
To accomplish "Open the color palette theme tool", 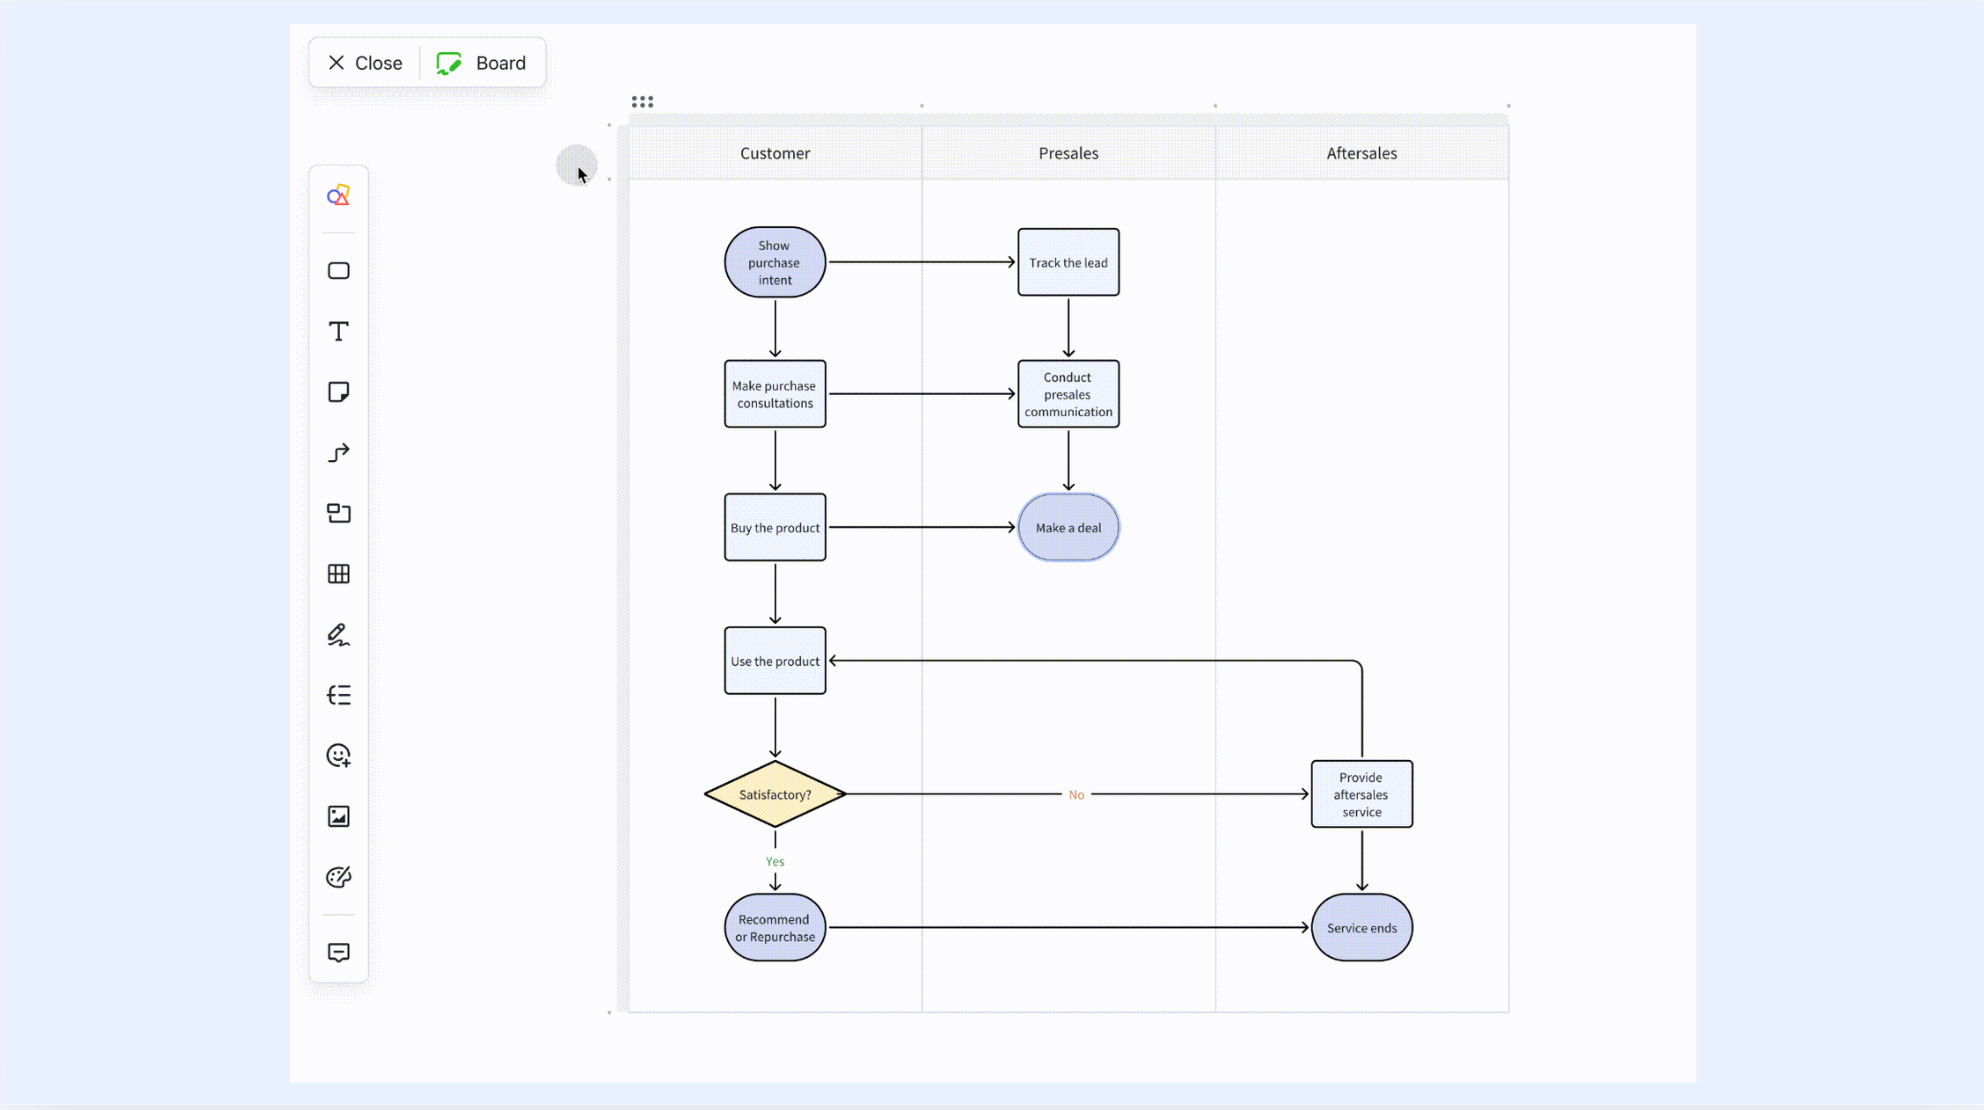I will 338,877.
